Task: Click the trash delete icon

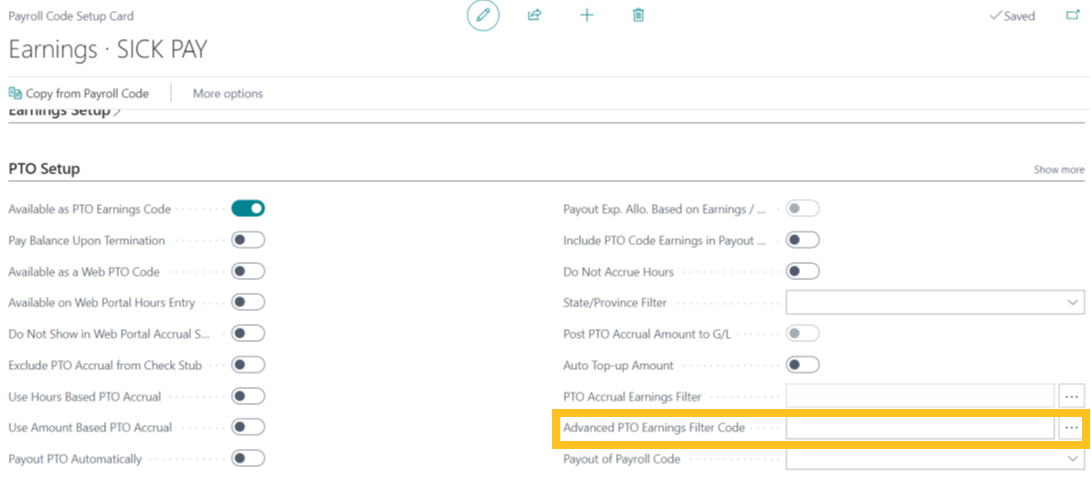Action: pyautogui.click(x=639, y=15)
